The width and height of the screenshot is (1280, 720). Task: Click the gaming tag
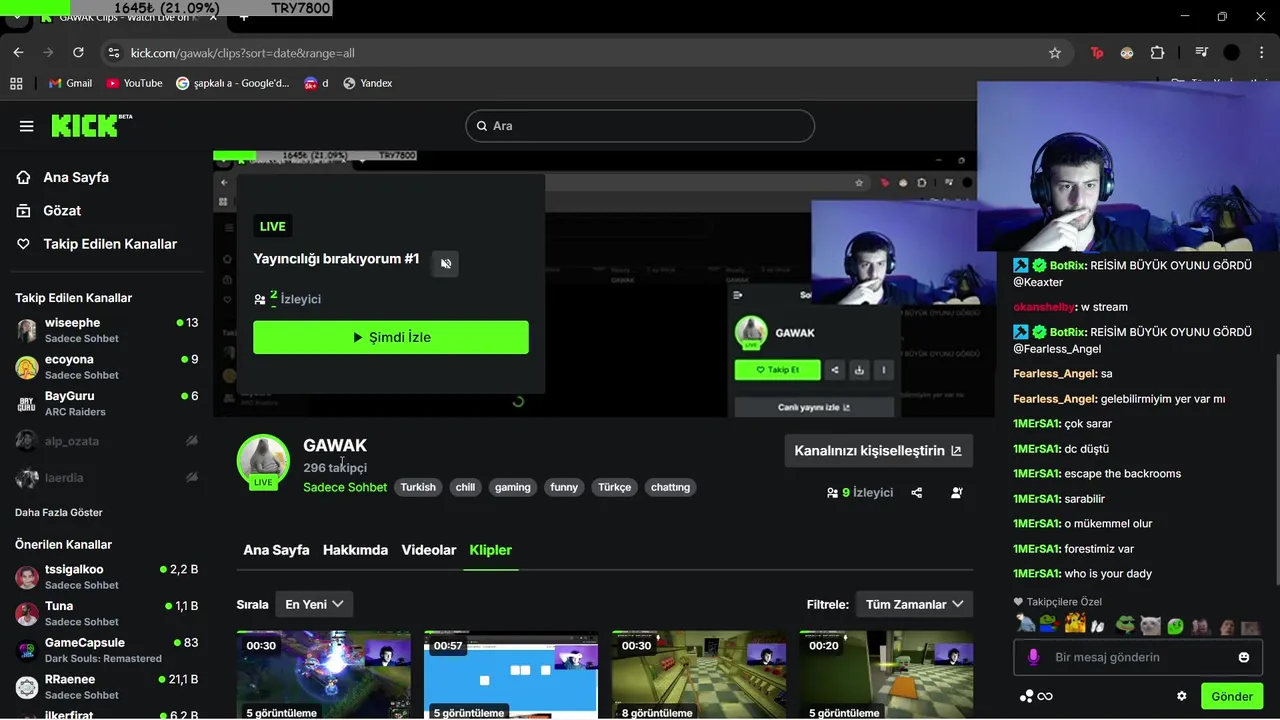[513, 487]
